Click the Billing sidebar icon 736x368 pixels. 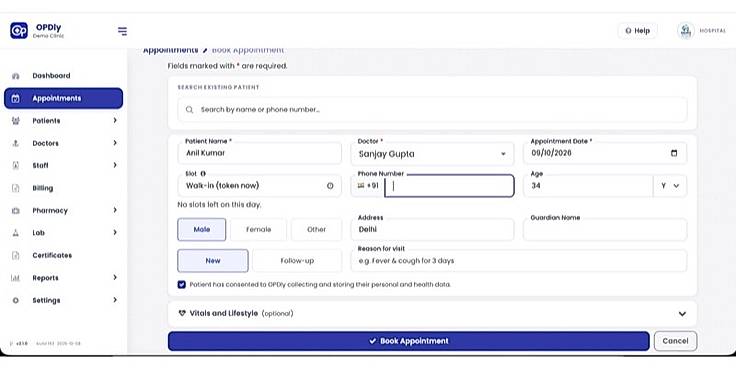pos(15,188)
